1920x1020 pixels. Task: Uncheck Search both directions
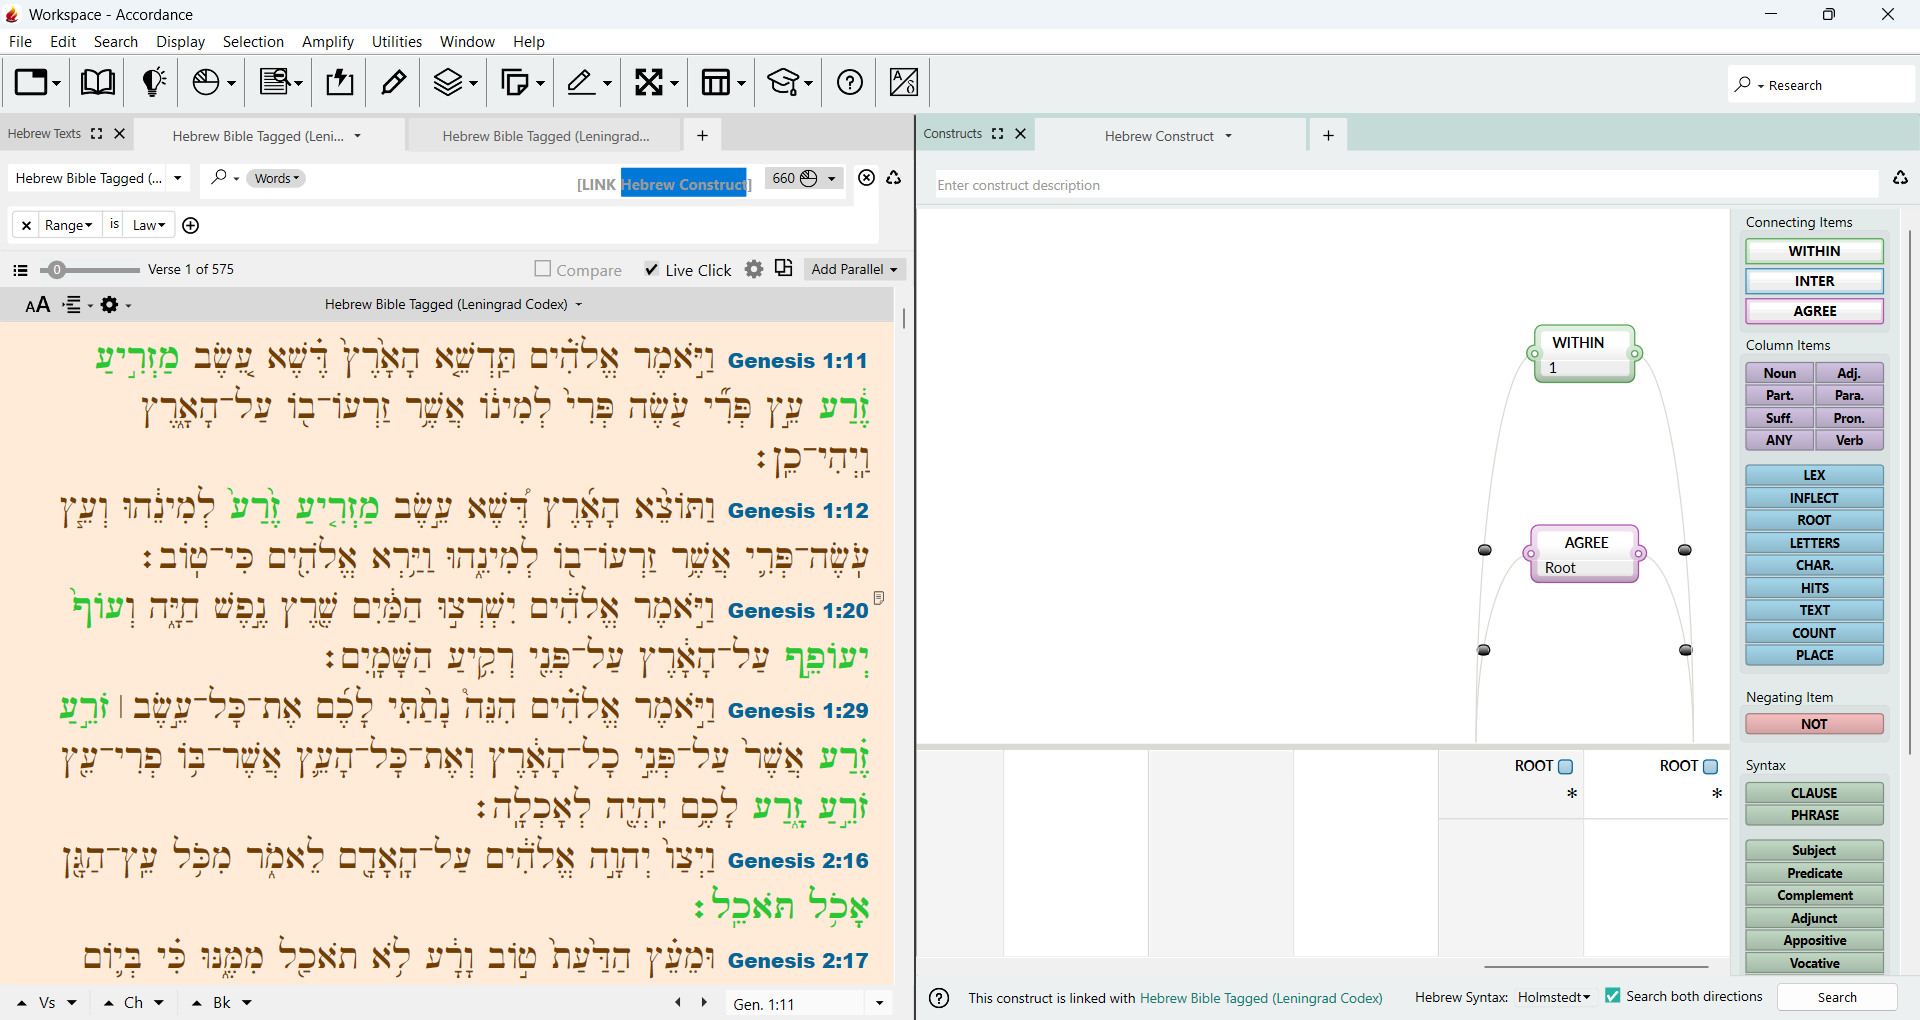[x=1612, y=996]
